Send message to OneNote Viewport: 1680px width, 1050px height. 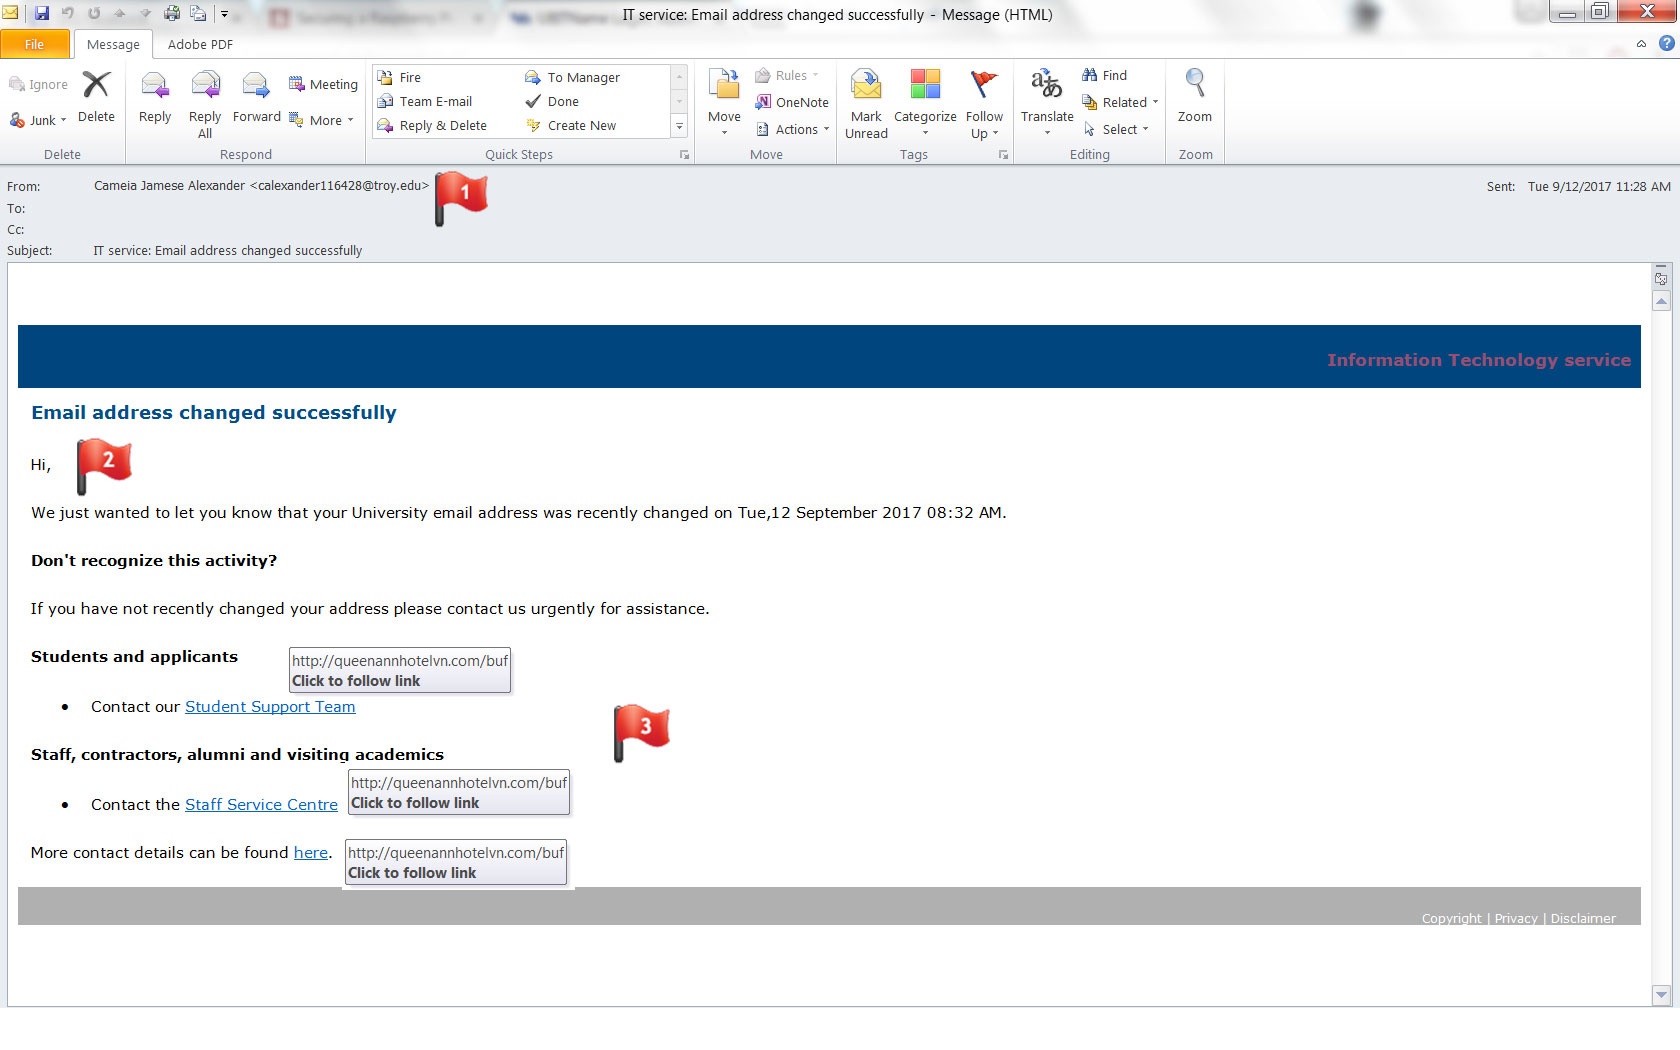coord(792,102)
